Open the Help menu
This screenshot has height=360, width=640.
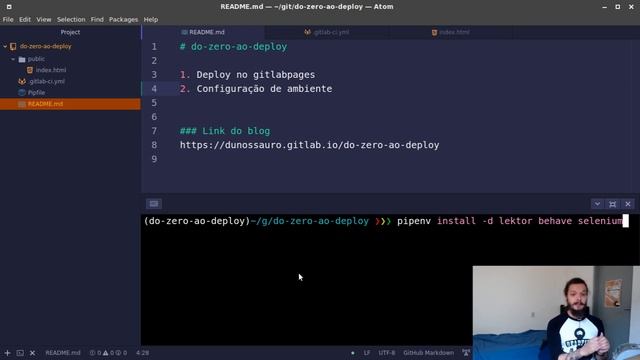[x=151, y=20]
